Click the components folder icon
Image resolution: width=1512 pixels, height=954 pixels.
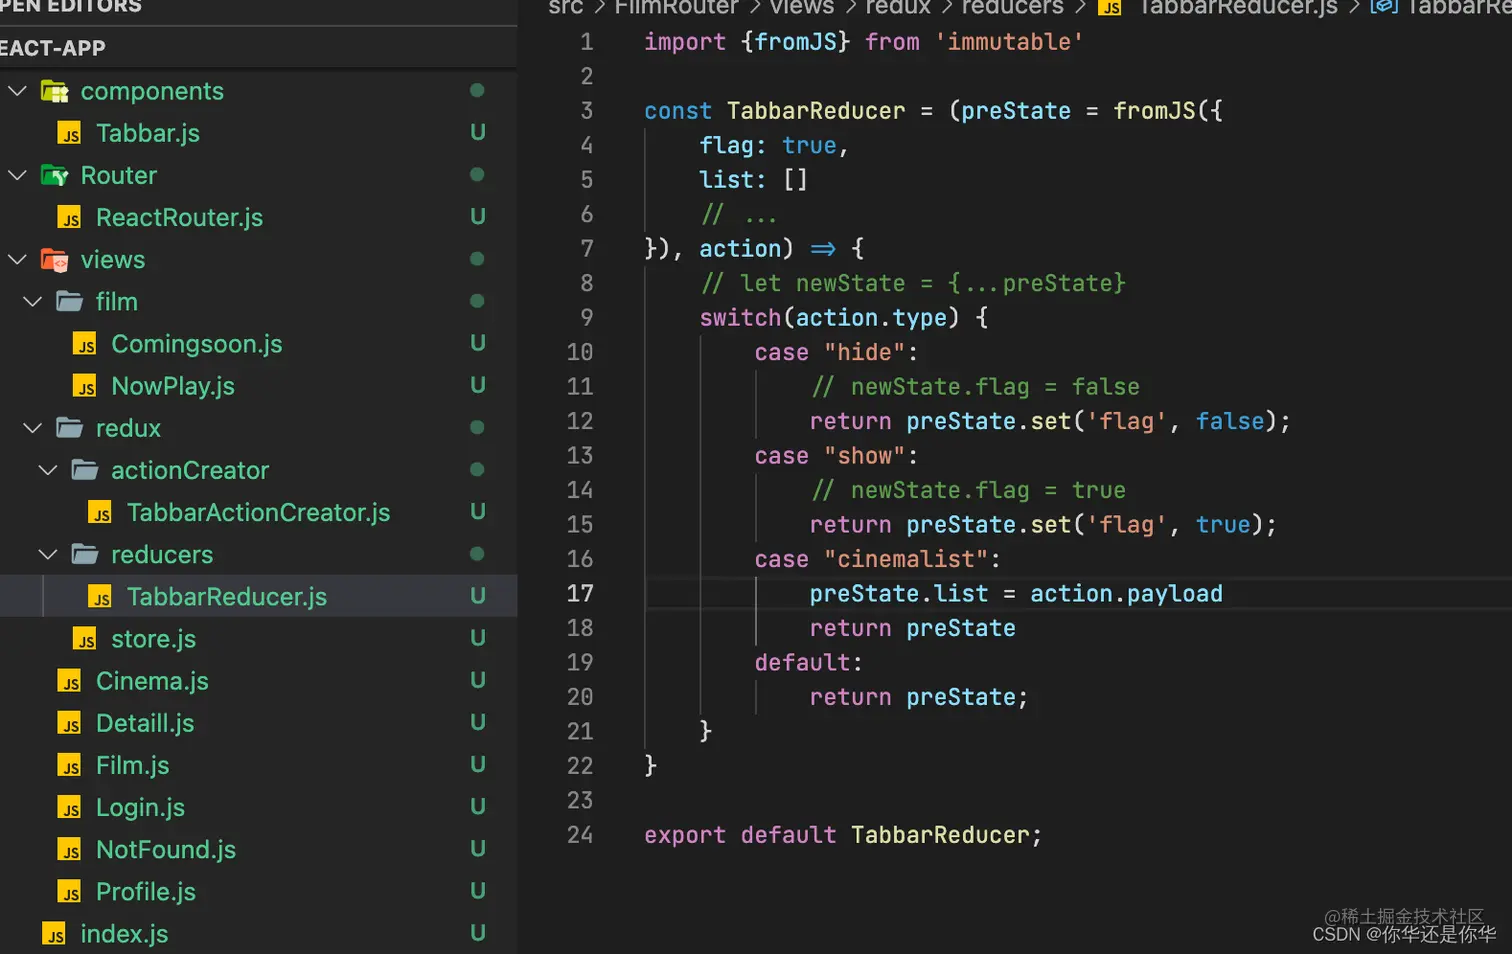[x=54, y=91]
